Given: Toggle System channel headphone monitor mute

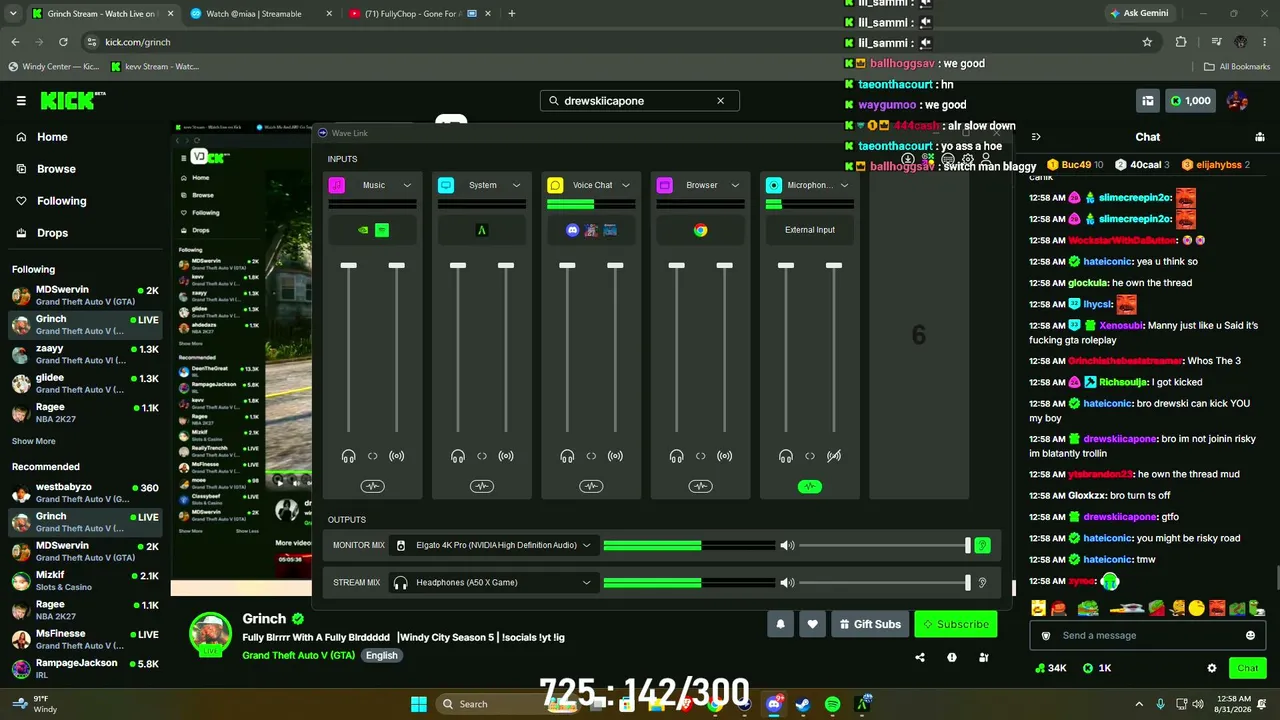Looking at the screenshot, I should [457, 456].
